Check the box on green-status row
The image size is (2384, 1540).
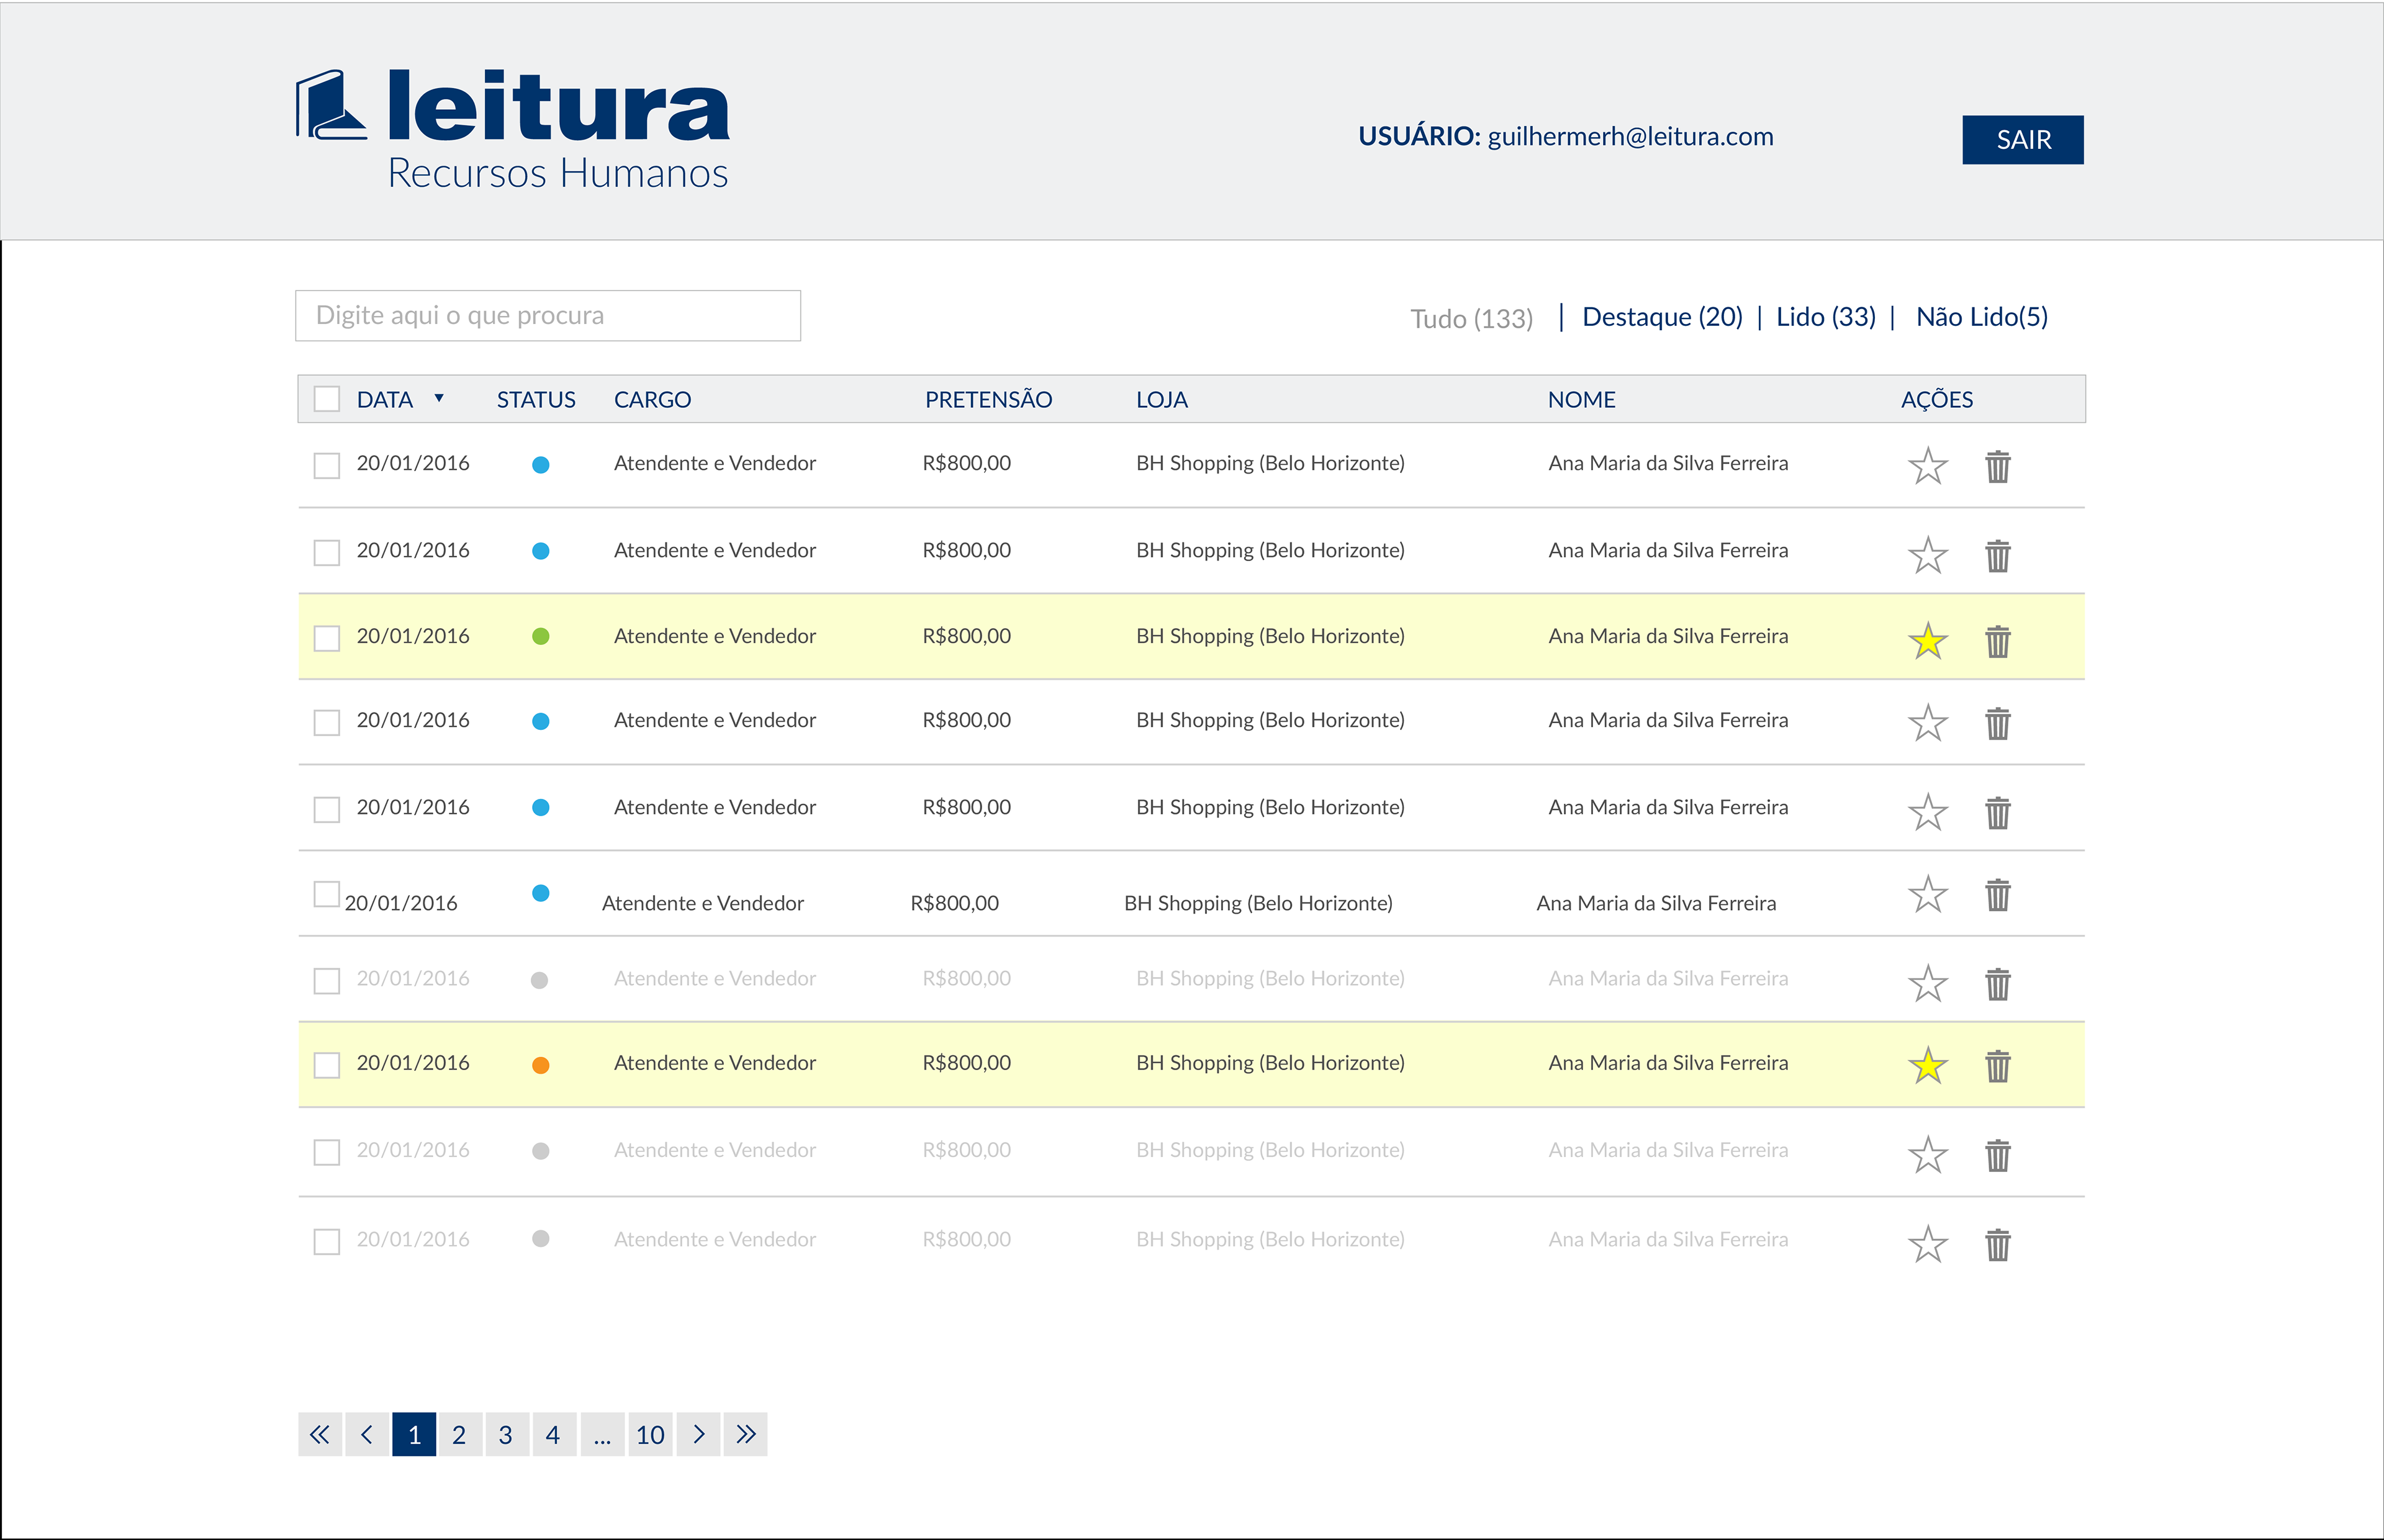pos(327,638)
